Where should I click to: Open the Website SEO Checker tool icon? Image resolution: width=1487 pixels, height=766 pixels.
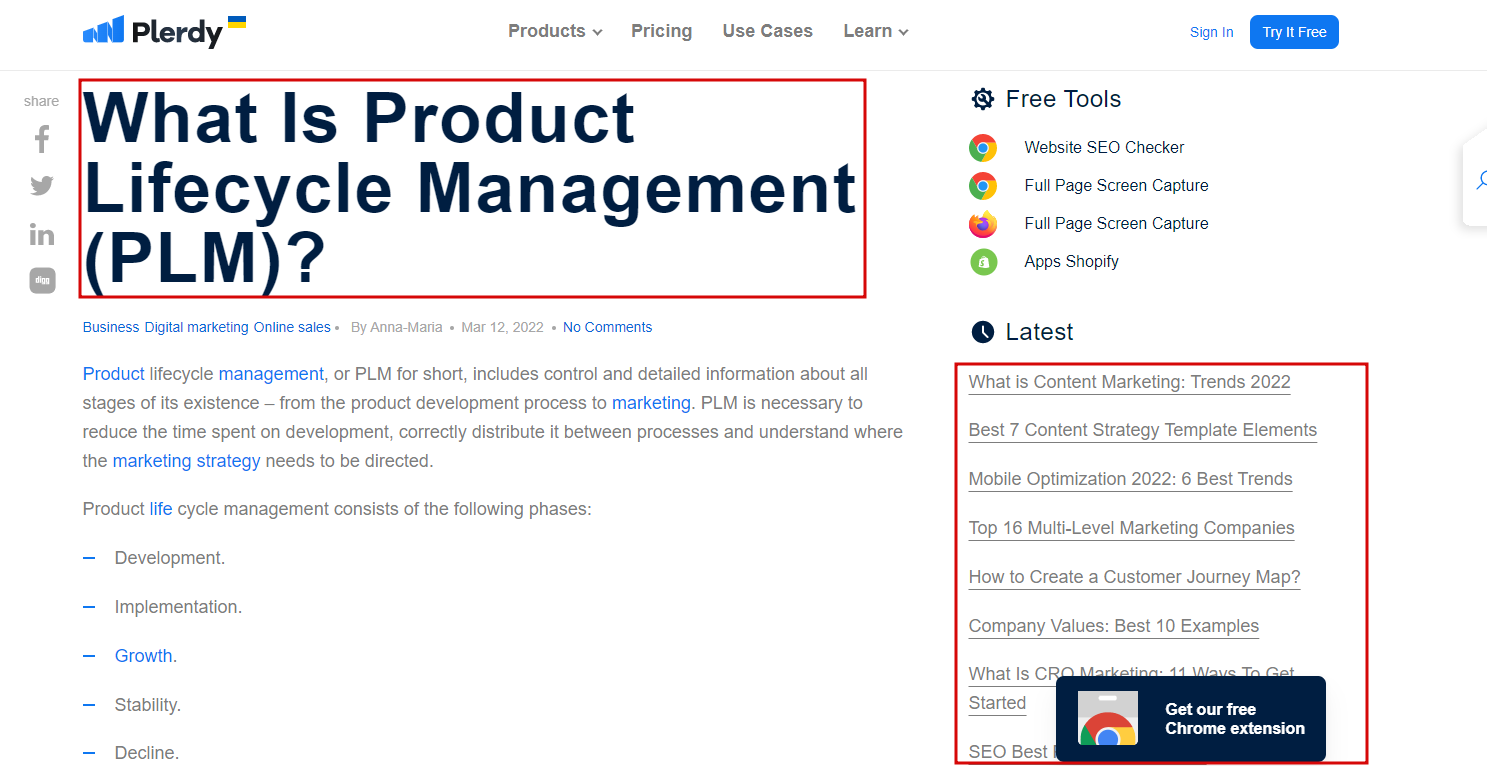[x=983, y=147]
